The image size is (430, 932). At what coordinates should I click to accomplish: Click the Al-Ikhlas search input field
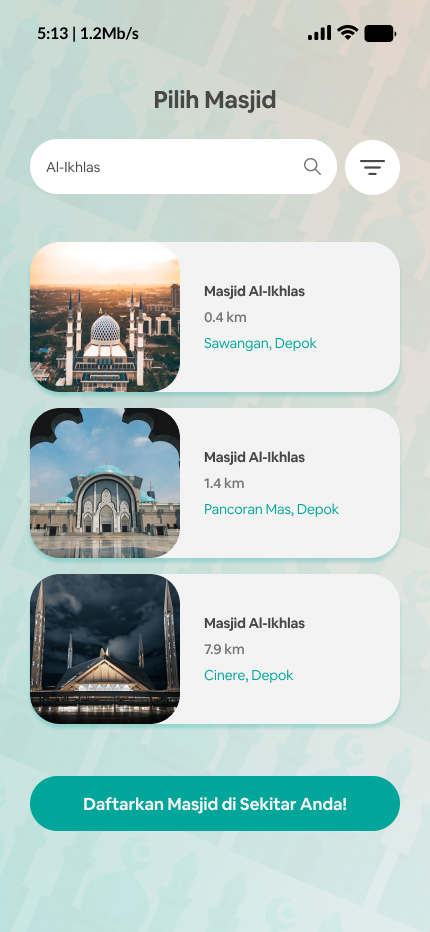[x=183, y=167]
